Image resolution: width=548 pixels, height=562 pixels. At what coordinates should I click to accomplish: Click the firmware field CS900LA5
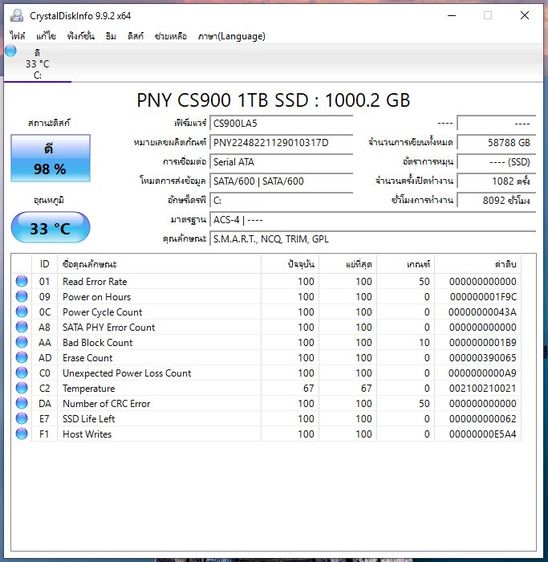[281, 124]
